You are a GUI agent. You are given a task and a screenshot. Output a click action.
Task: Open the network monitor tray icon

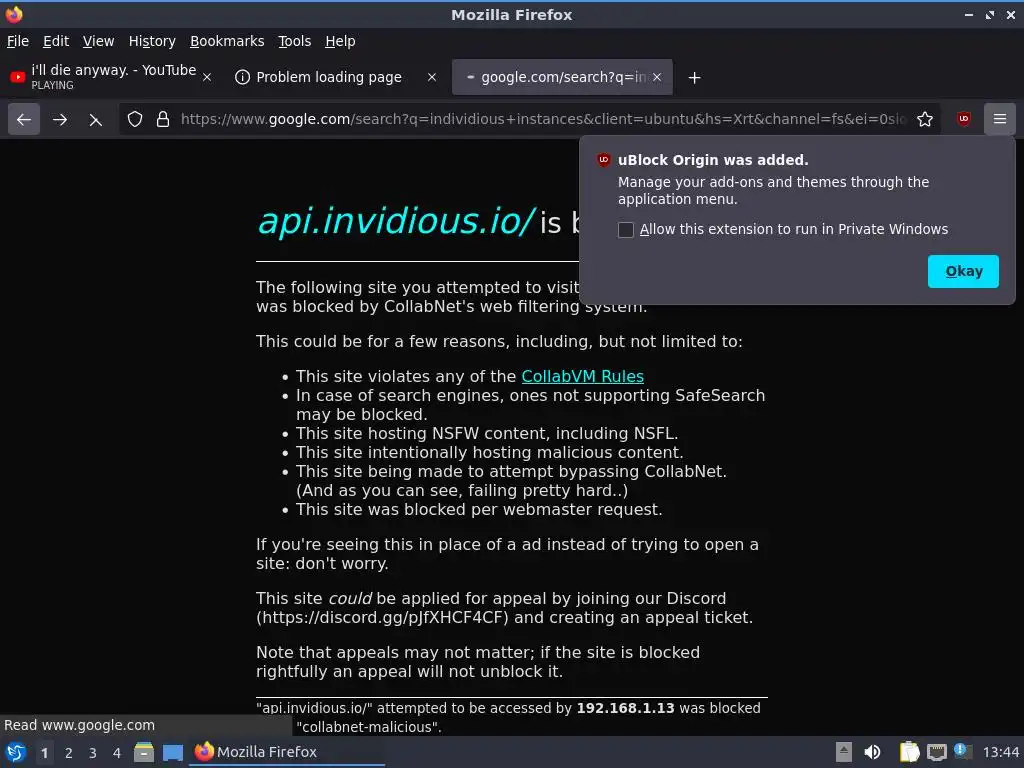[x=936, y=752]
